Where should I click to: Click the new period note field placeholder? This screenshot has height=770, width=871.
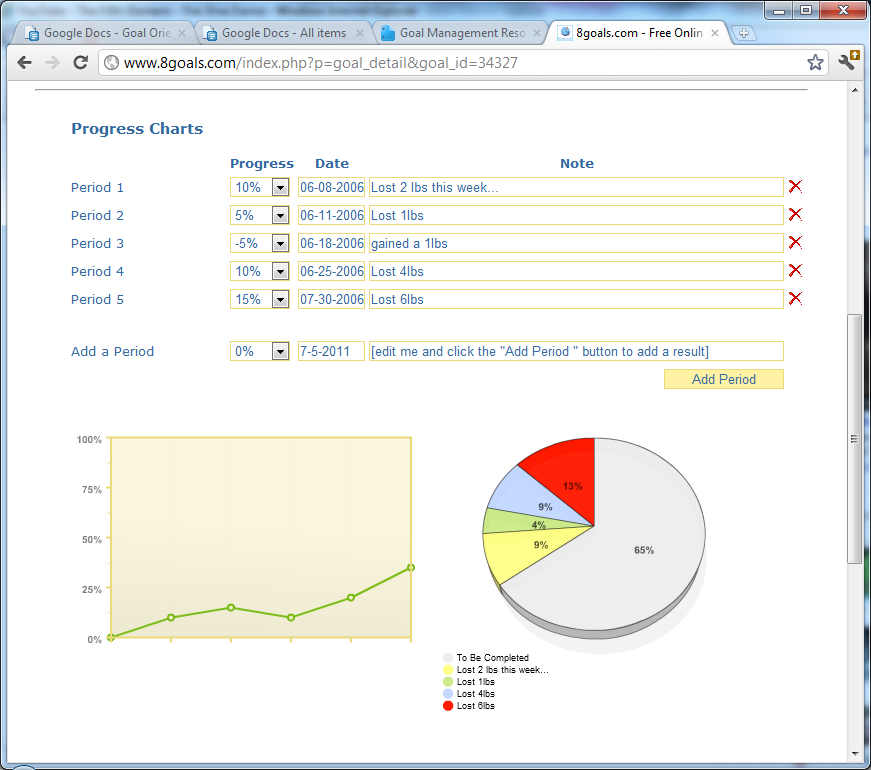click(x=576, y=351)
